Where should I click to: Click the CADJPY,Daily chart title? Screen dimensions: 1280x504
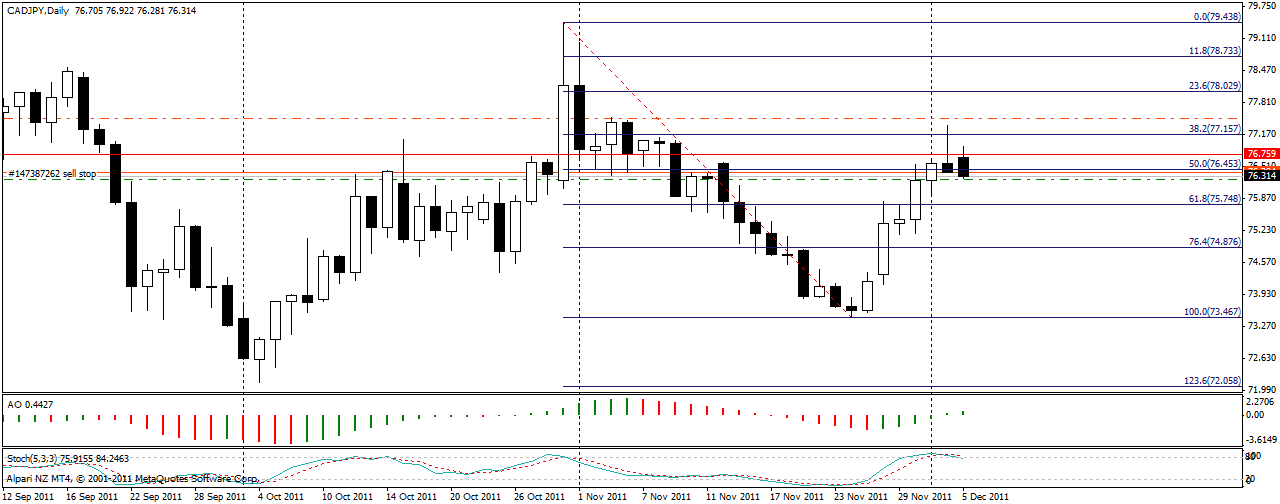click(x=37, y=9)
